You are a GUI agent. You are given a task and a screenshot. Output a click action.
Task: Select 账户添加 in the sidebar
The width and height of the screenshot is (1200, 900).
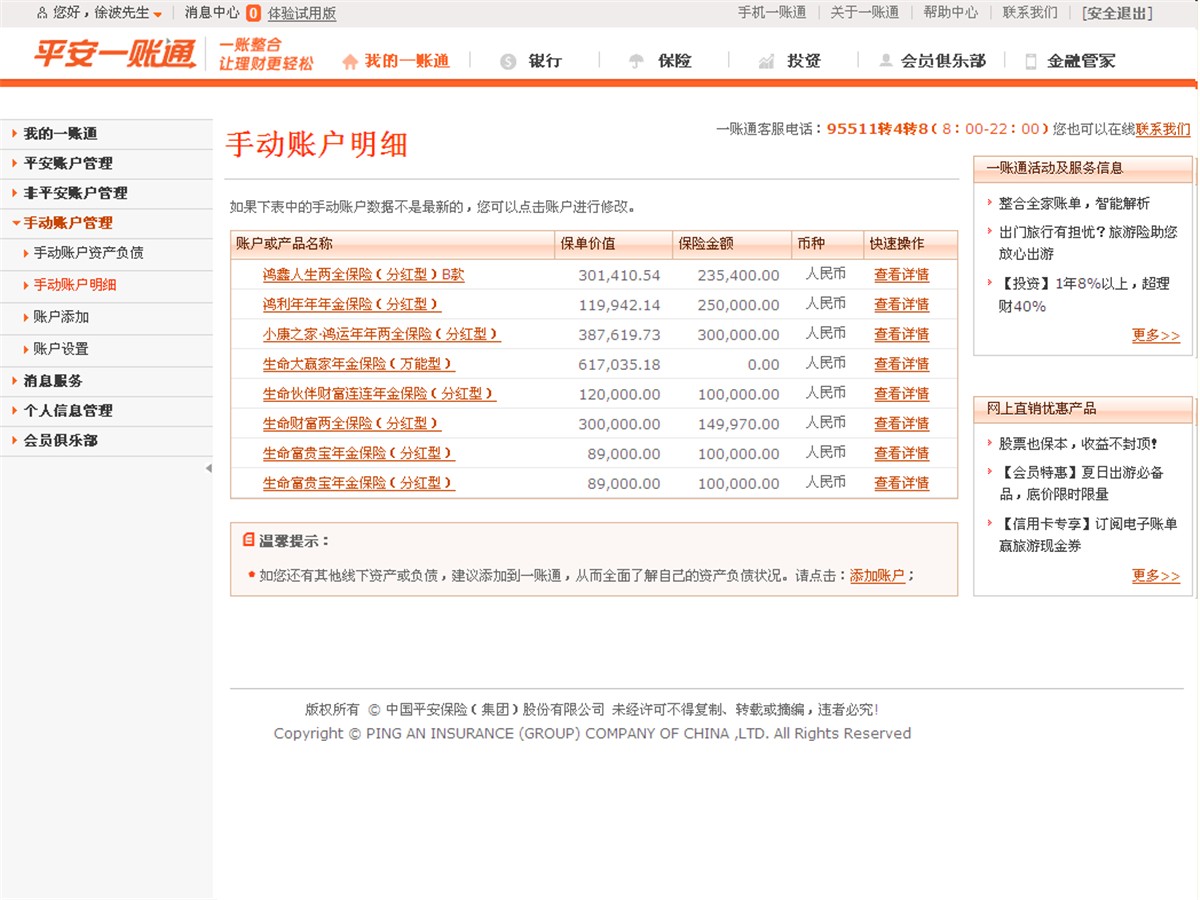[61, 317]
